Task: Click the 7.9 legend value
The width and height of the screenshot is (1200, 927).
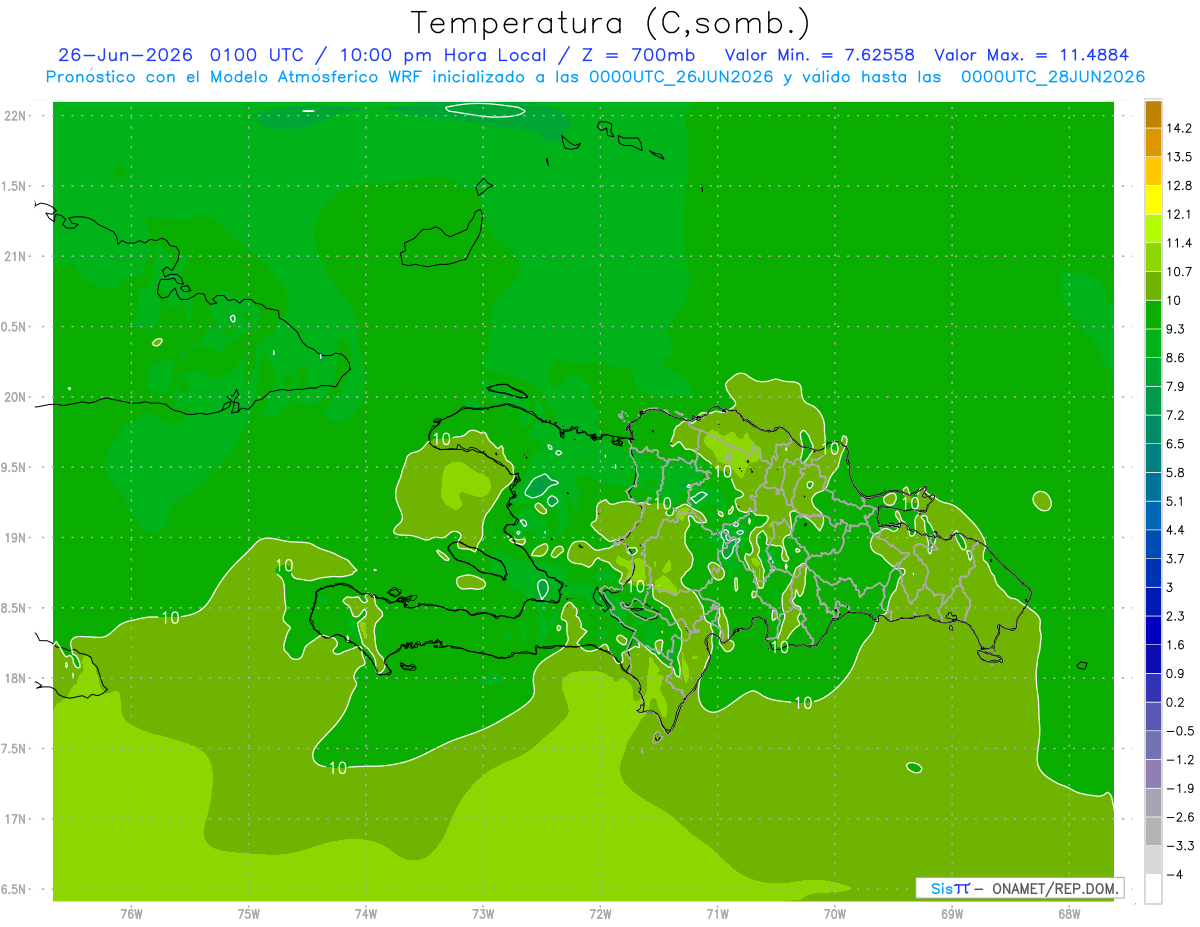Action: click(x=1175, y=386)
